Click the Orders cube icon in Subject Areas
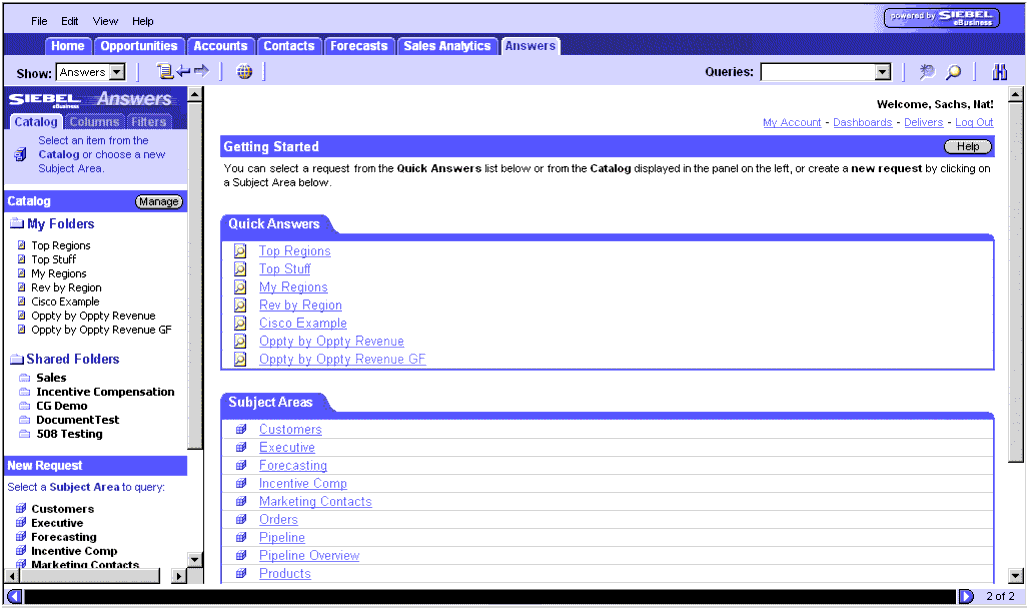Viewport: 1029px width, 610px height. click(241, 519)
